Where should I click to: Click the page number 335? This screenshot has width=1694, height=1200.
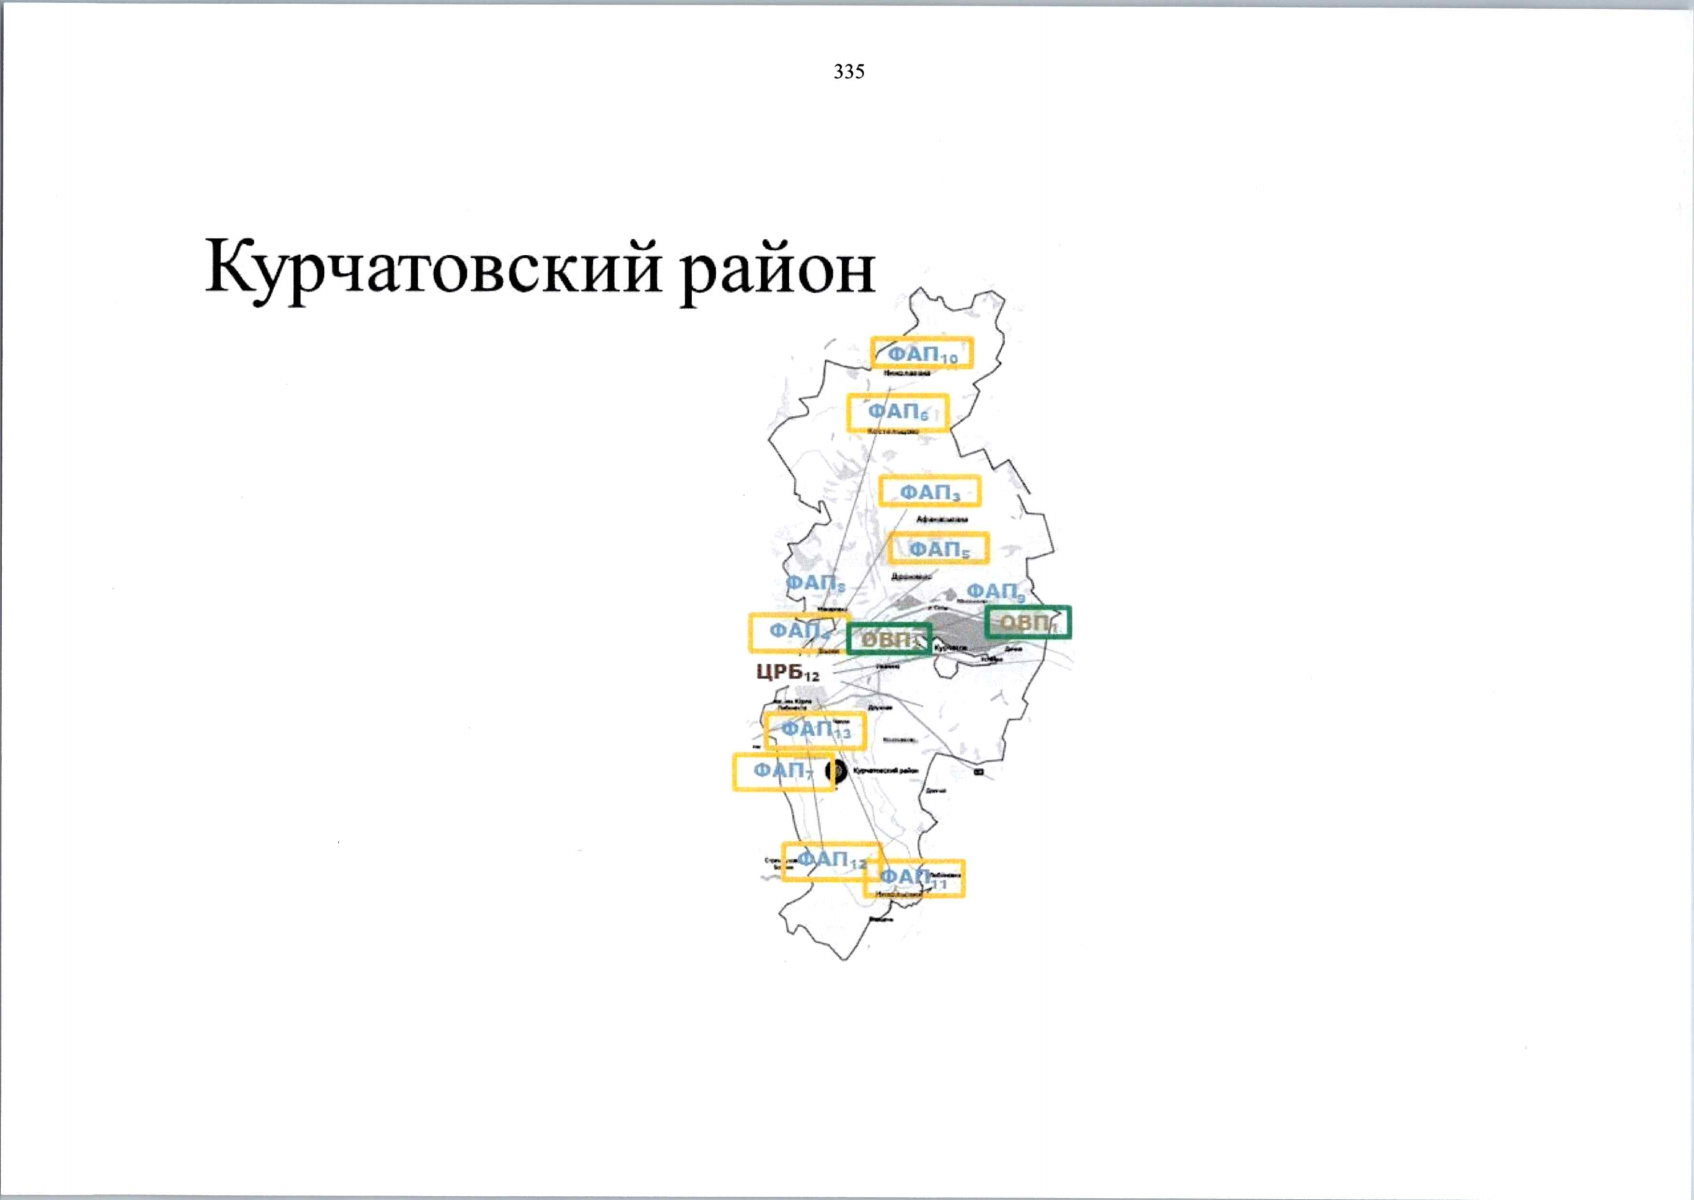tap(847, 71)
